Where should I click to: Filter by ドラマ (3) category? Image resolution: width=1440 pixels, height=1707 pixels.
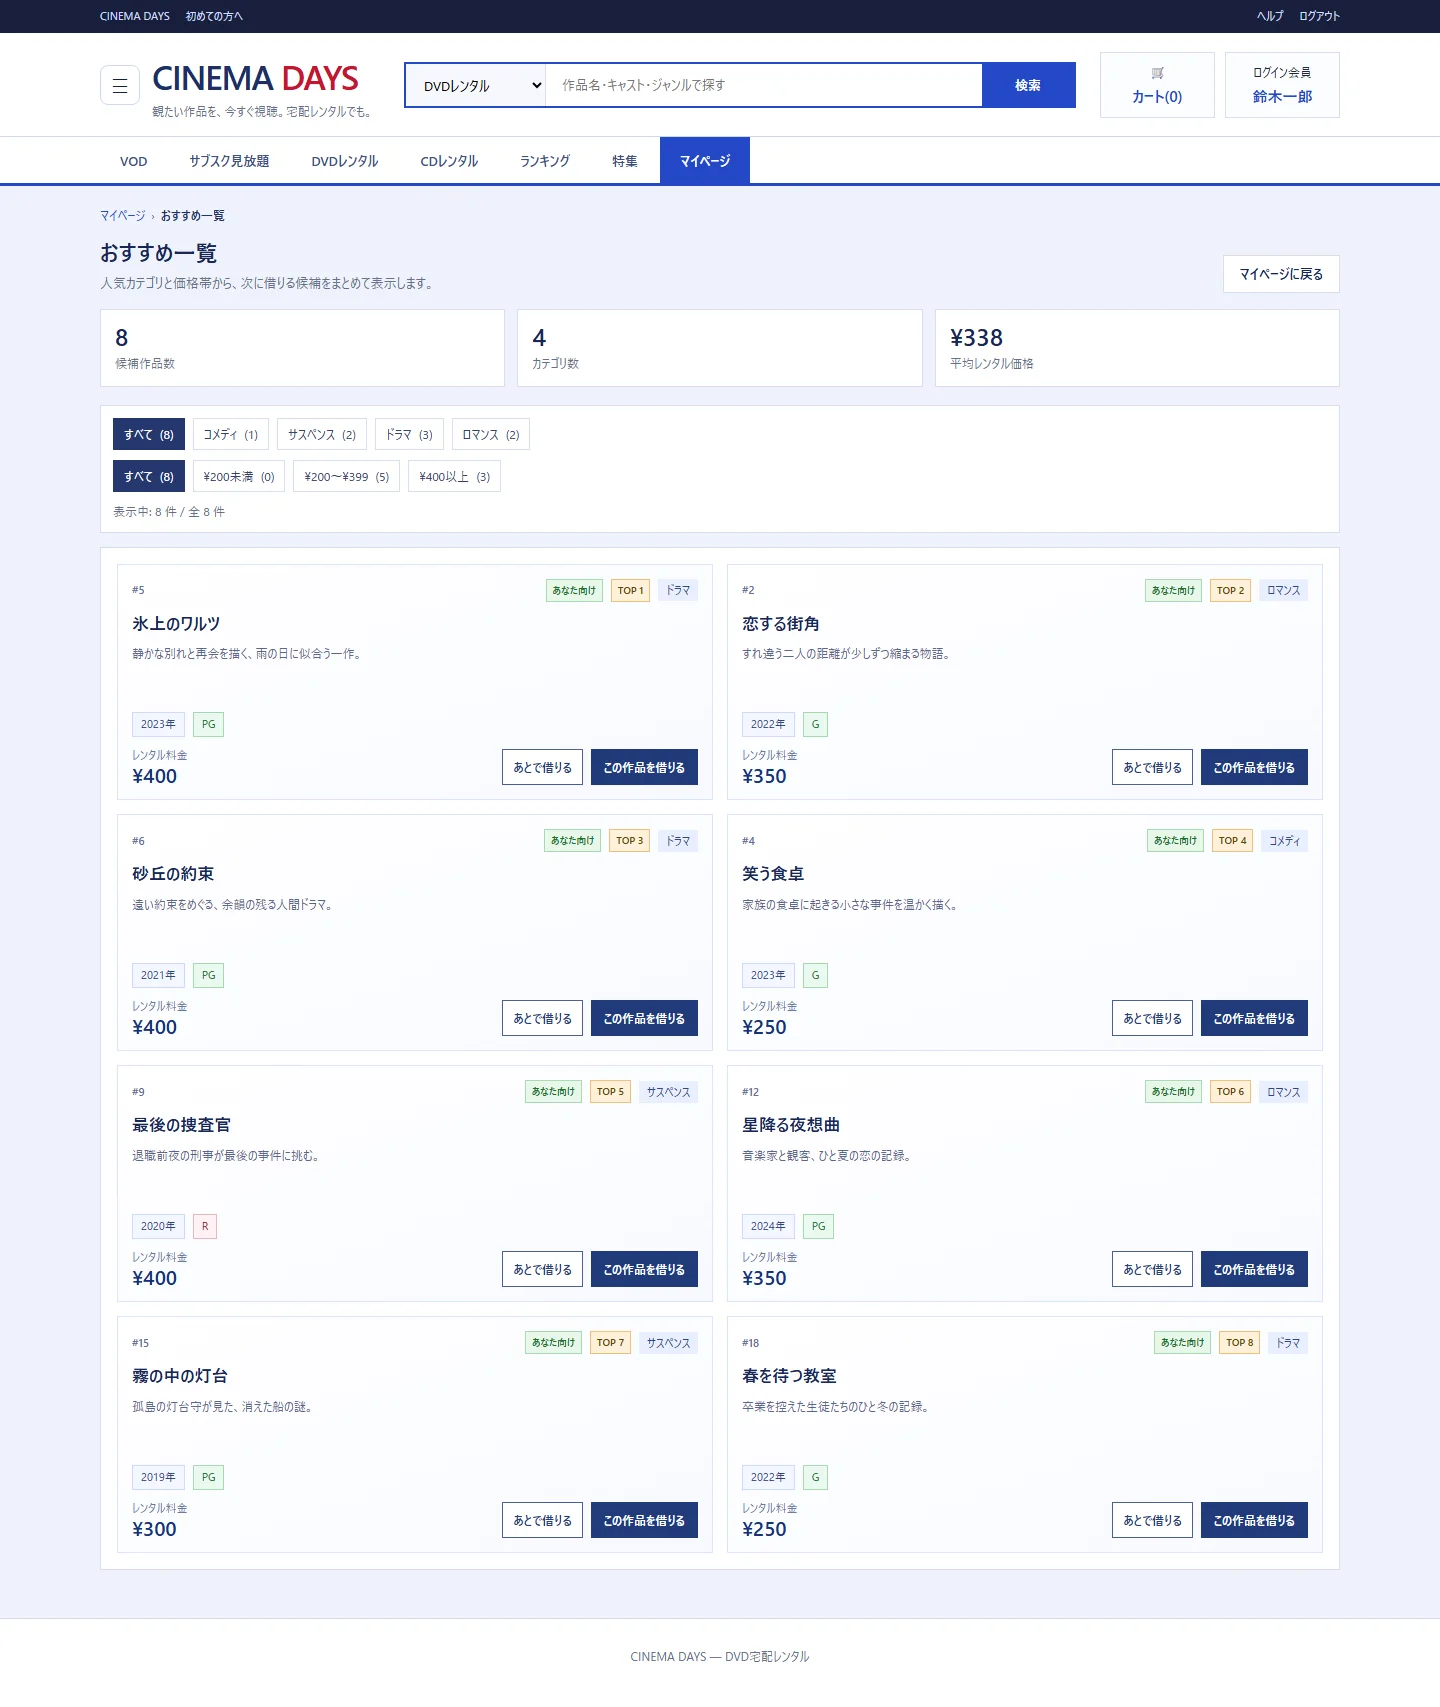pyautogui.click(x=409, y=434)
